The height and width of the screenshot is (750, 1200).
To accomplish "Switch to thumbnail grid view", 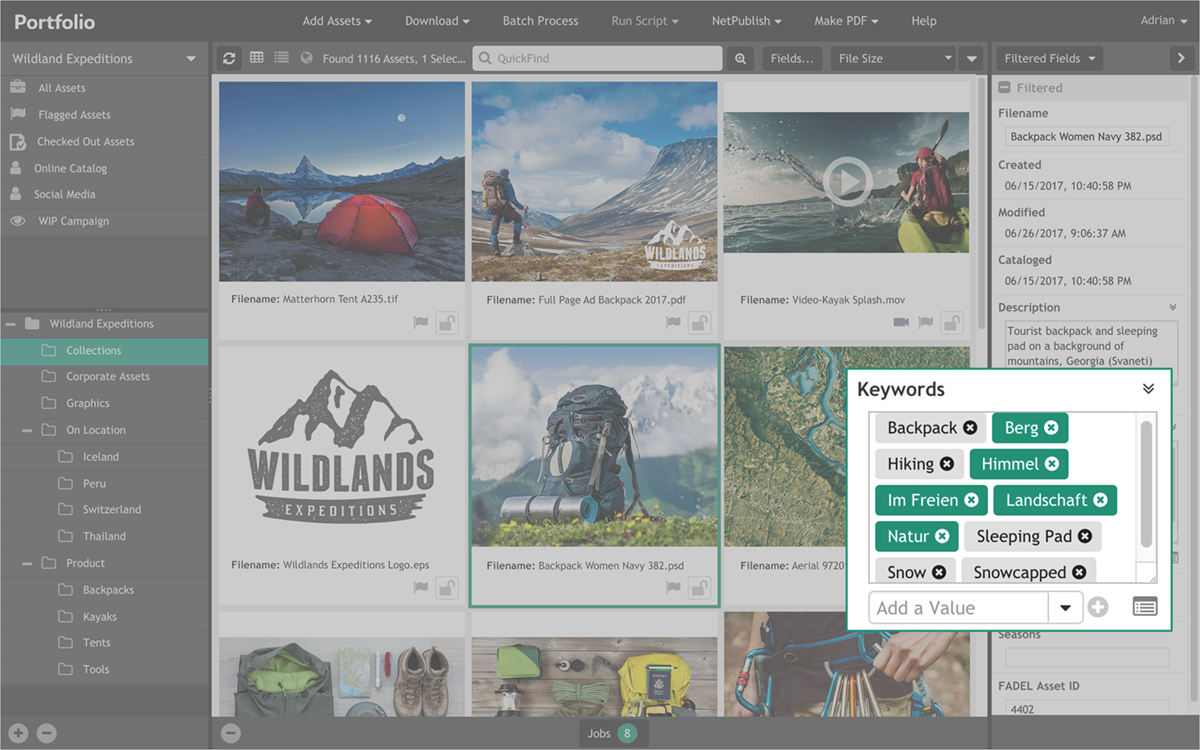I will pyautogui.click(x=257, y=58).
